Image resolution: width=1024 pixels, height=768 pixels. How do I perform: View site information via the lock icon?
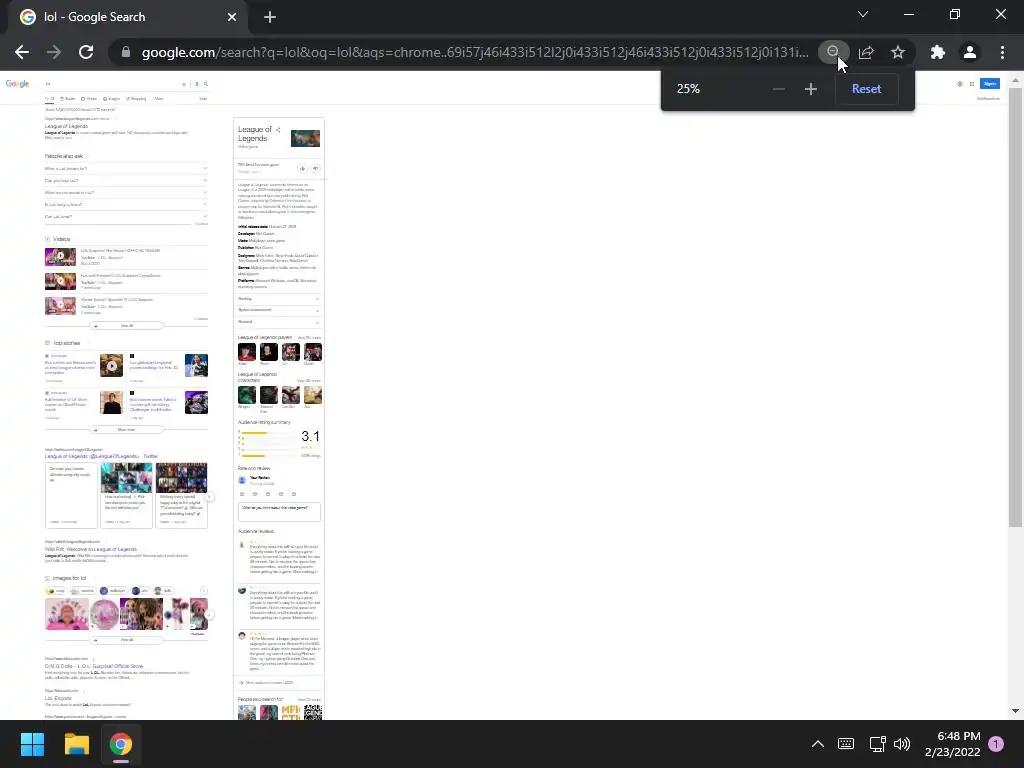[x=126, y=52]
